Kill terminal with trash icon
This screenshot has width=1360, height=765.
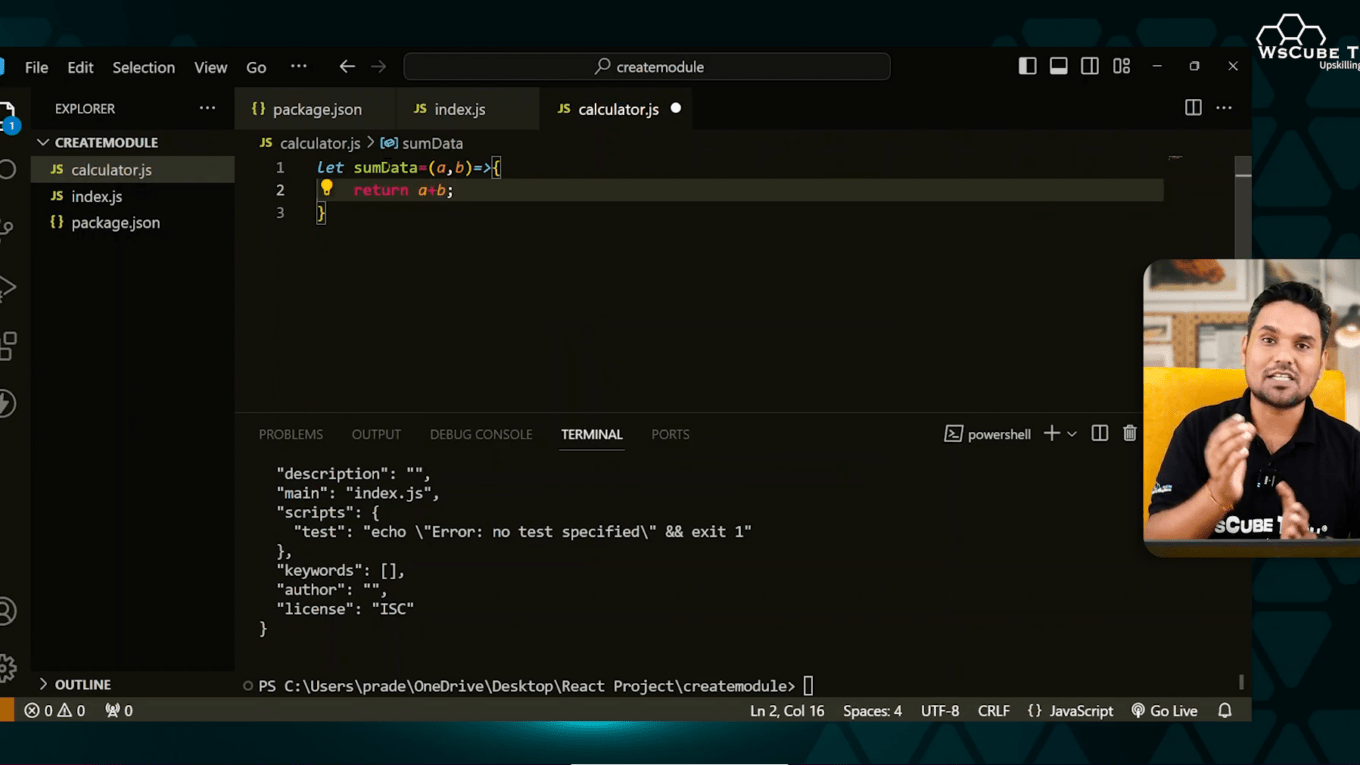pos(1130,434)
